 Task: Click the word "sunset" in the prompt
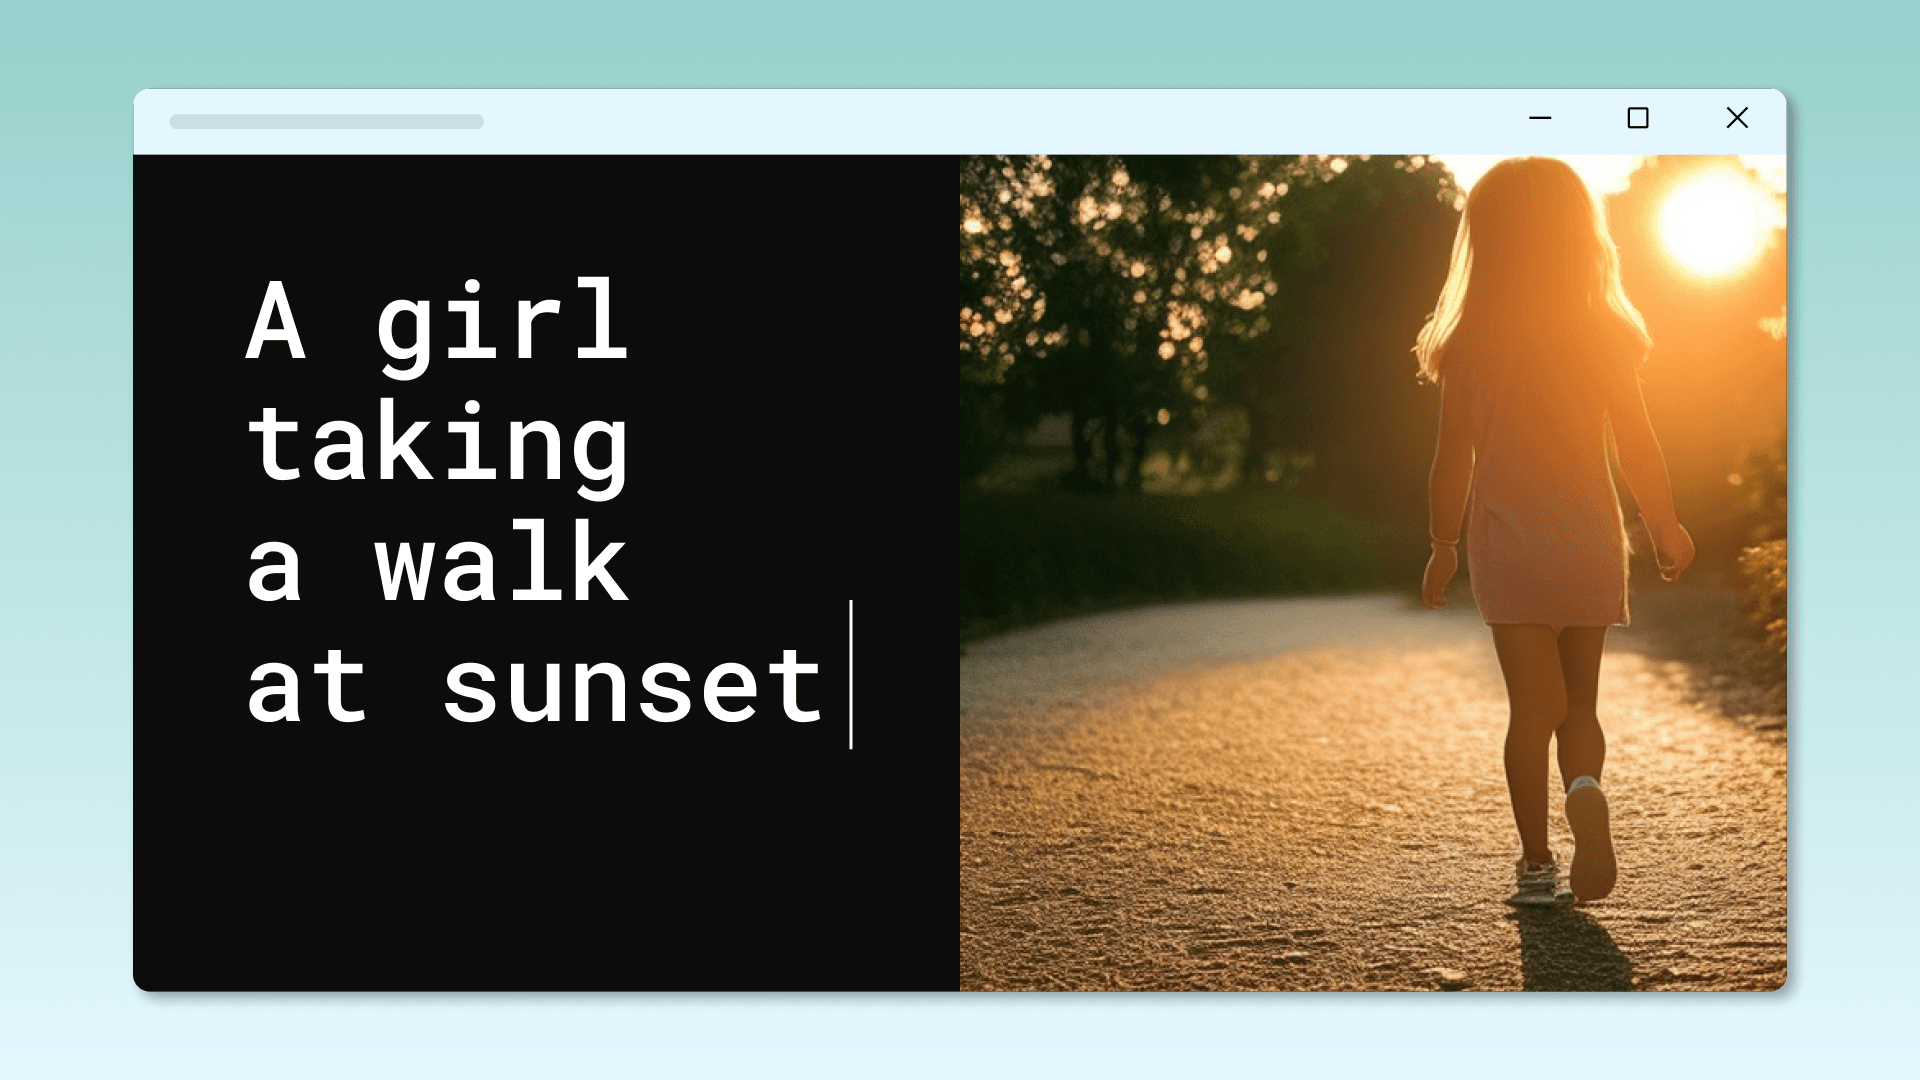click(632, 687)
